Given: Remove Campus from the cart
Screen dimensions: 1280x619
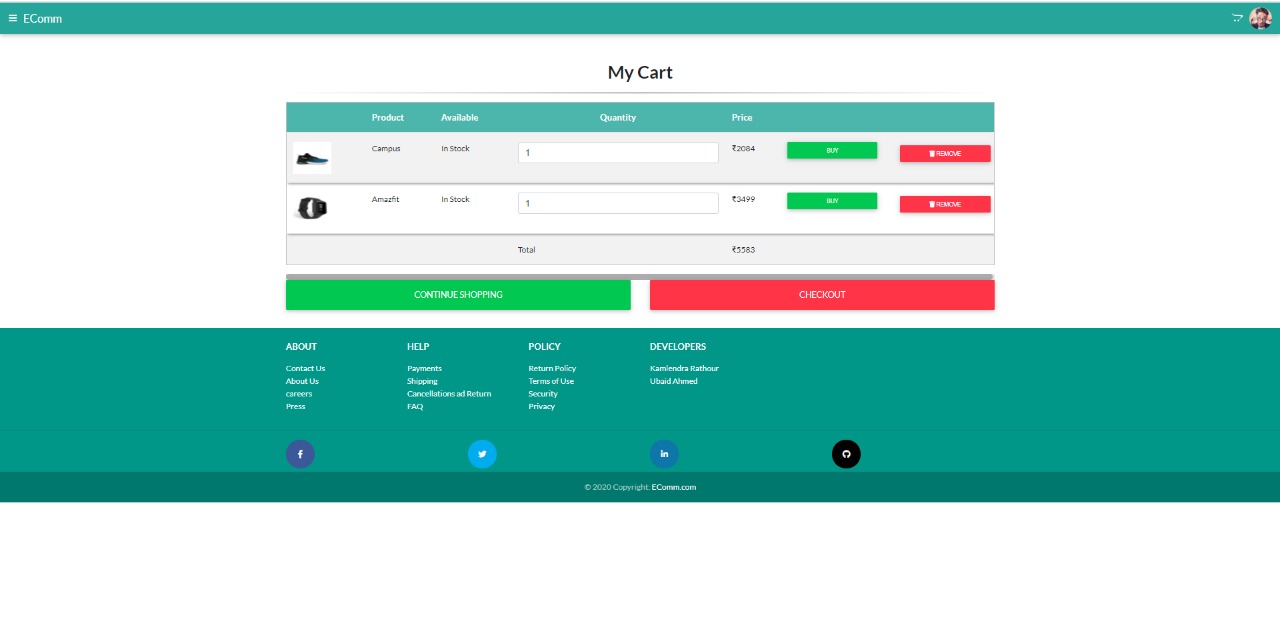Looking at the screenshot, I should (945, 154).
